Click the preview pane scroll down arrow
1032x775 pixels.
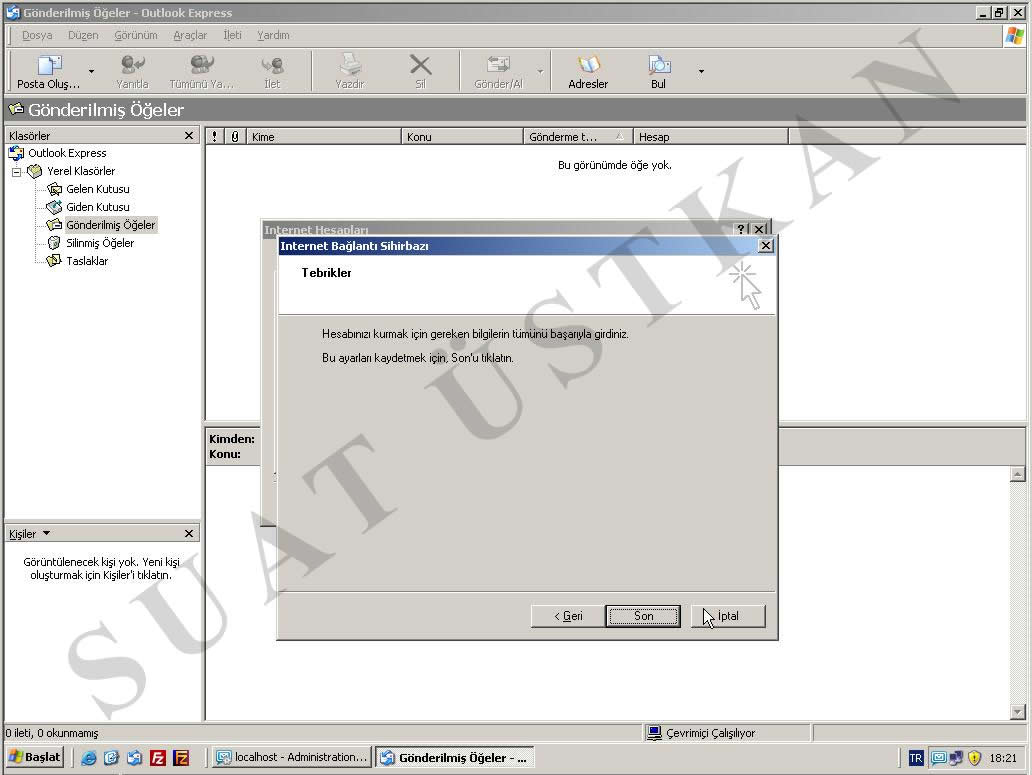pos(1018,712)
